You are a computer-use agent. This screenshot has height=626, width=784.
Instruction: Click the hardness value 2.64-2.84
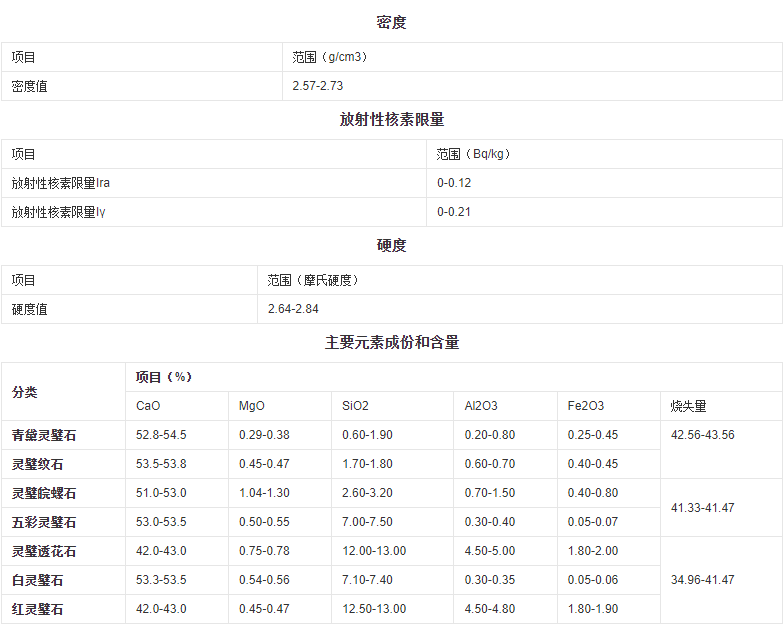point(293,309)
